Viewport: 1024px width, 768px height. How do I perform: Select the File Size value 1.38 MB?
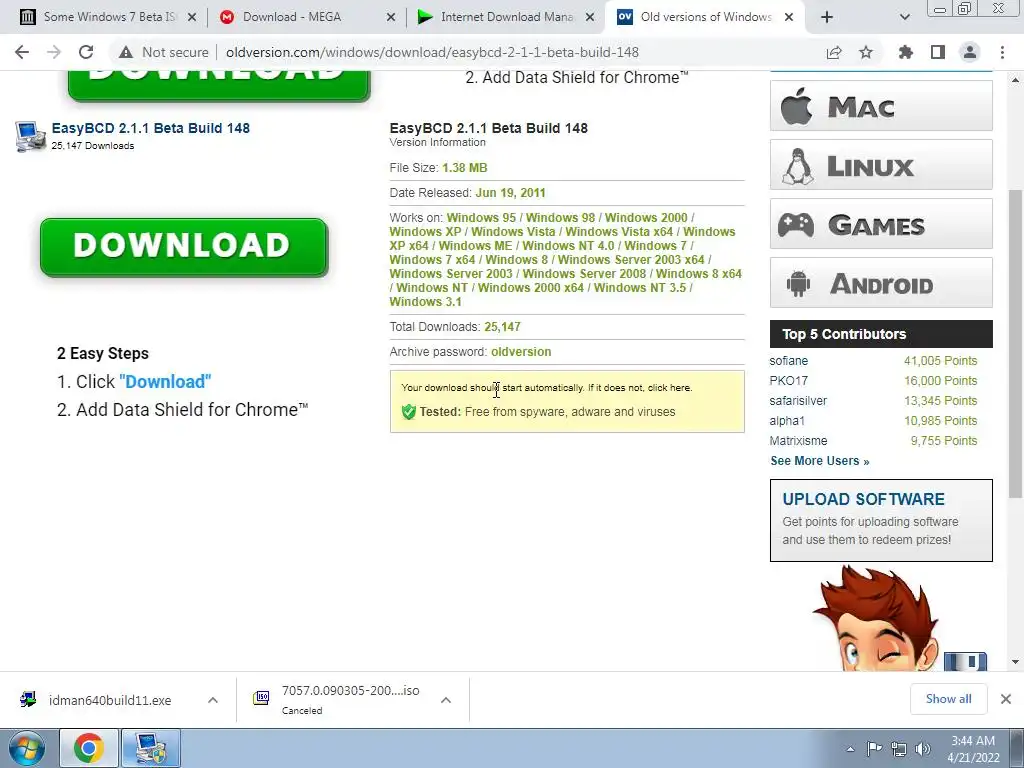tap(464, 168)
